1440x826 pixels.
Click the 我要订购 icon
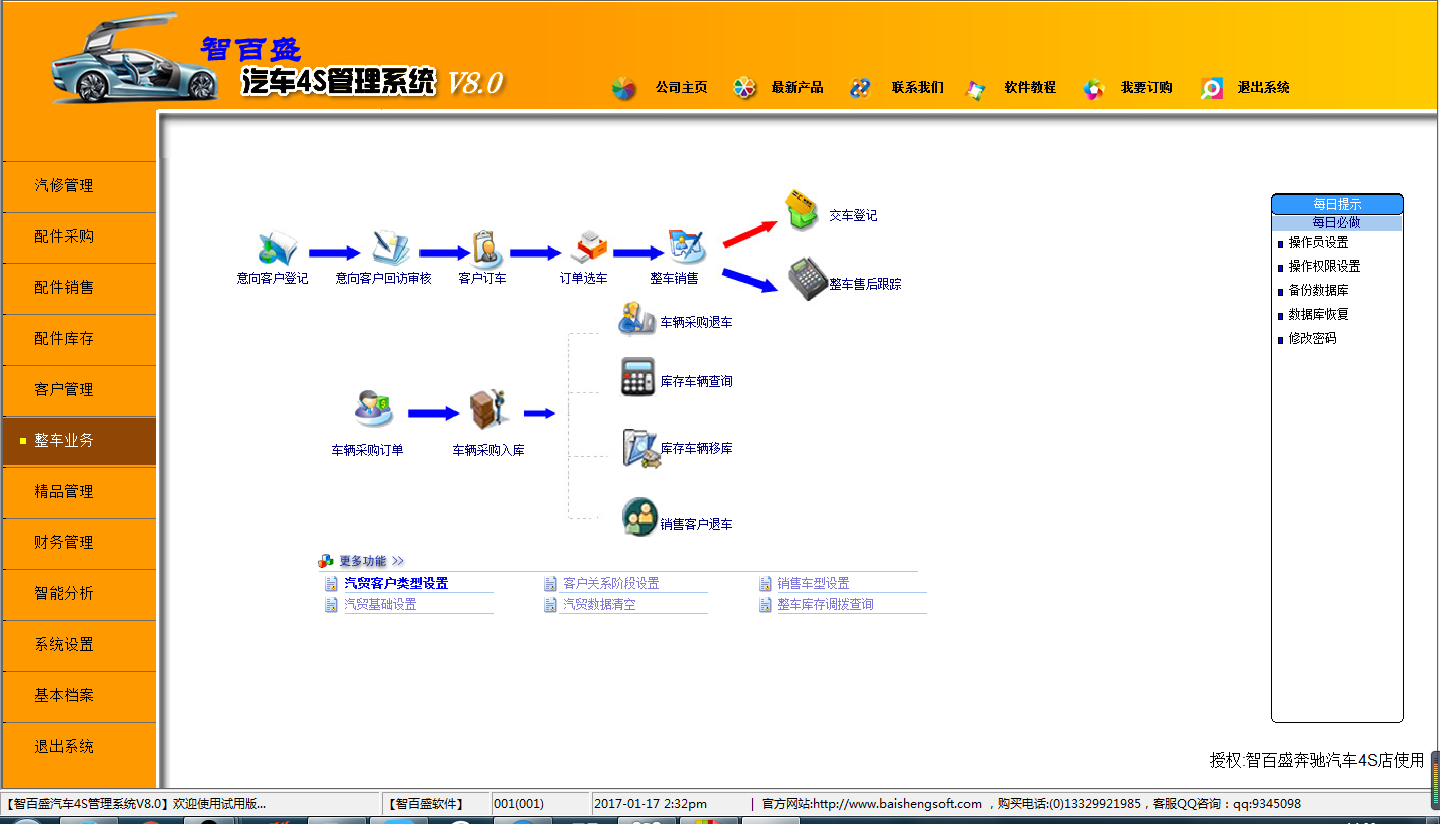pyautogui.click(x=1093, y=88)
